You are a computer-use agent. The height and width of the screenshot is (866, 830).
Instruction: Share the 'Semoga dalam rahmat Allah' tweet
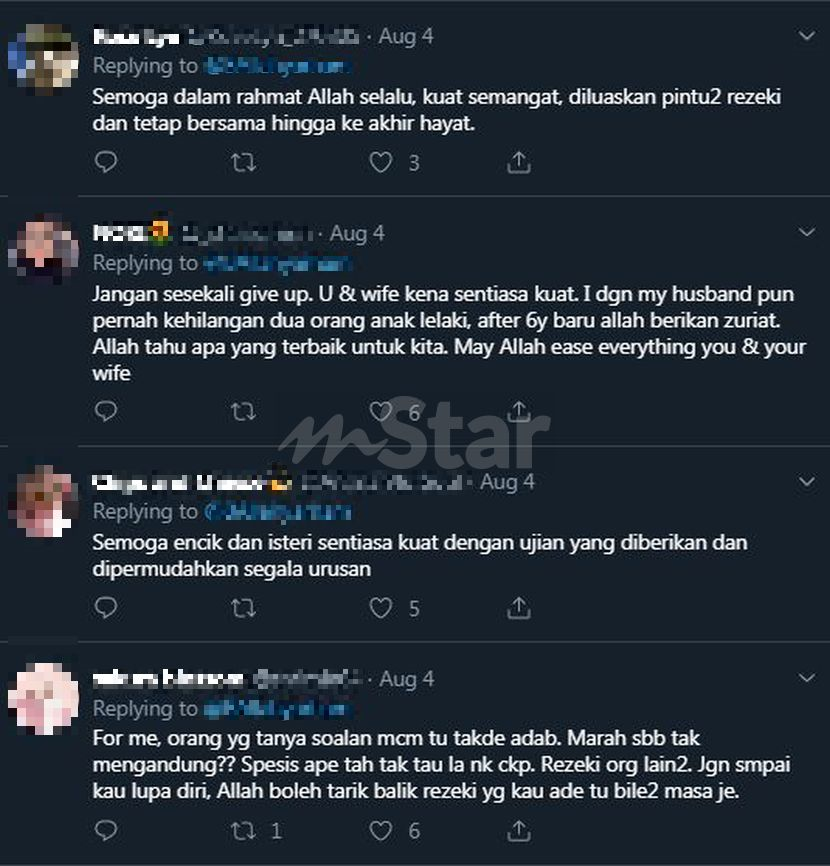pyautogui.click(x=519, y=162)
